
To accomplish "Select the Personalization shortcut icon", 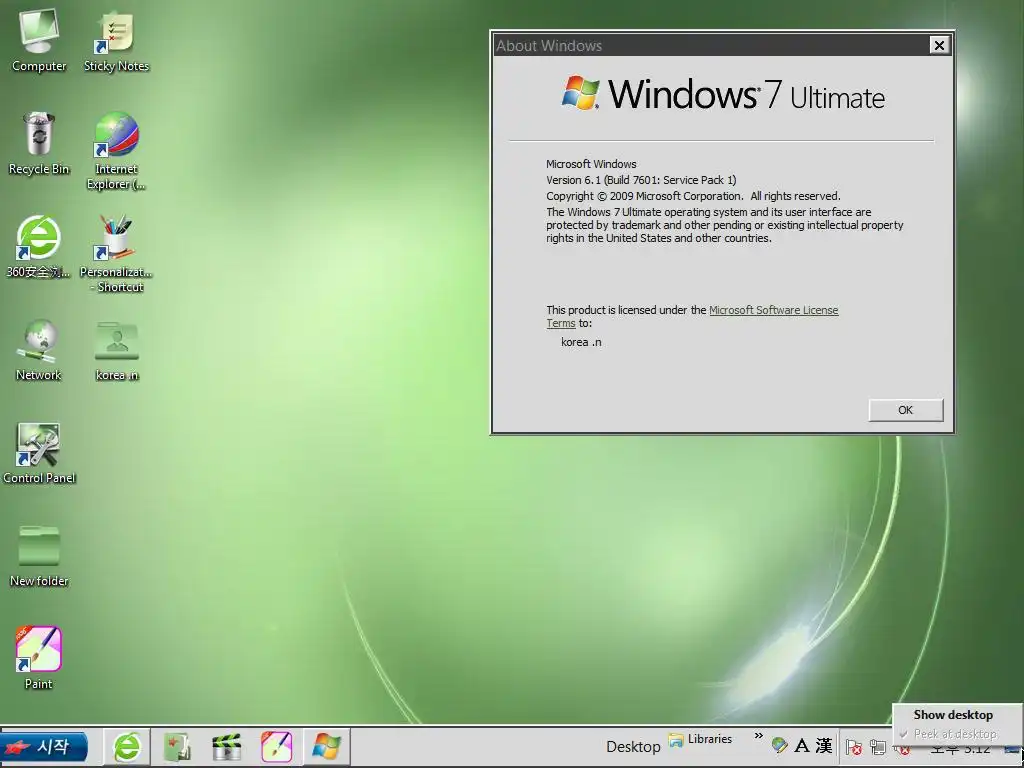I will point(116,253).
